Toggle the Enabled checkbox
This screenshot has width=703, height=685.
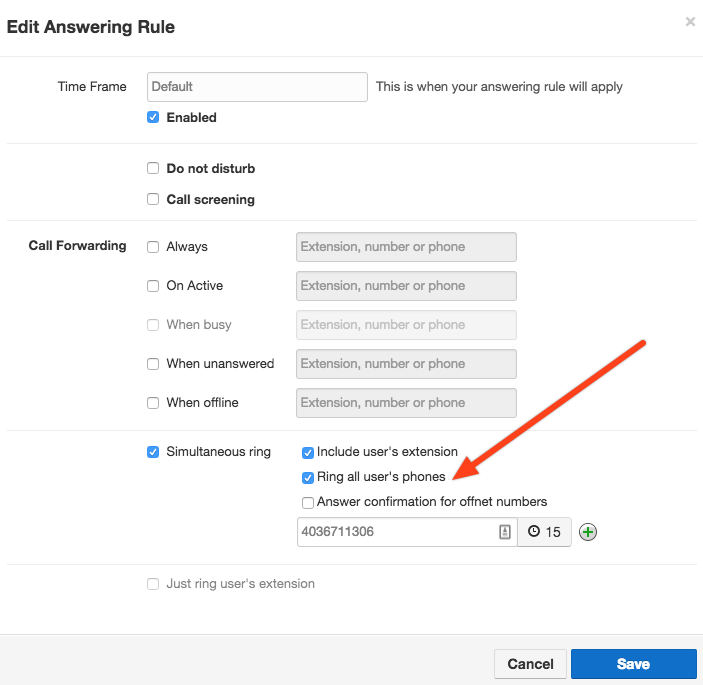153,117
